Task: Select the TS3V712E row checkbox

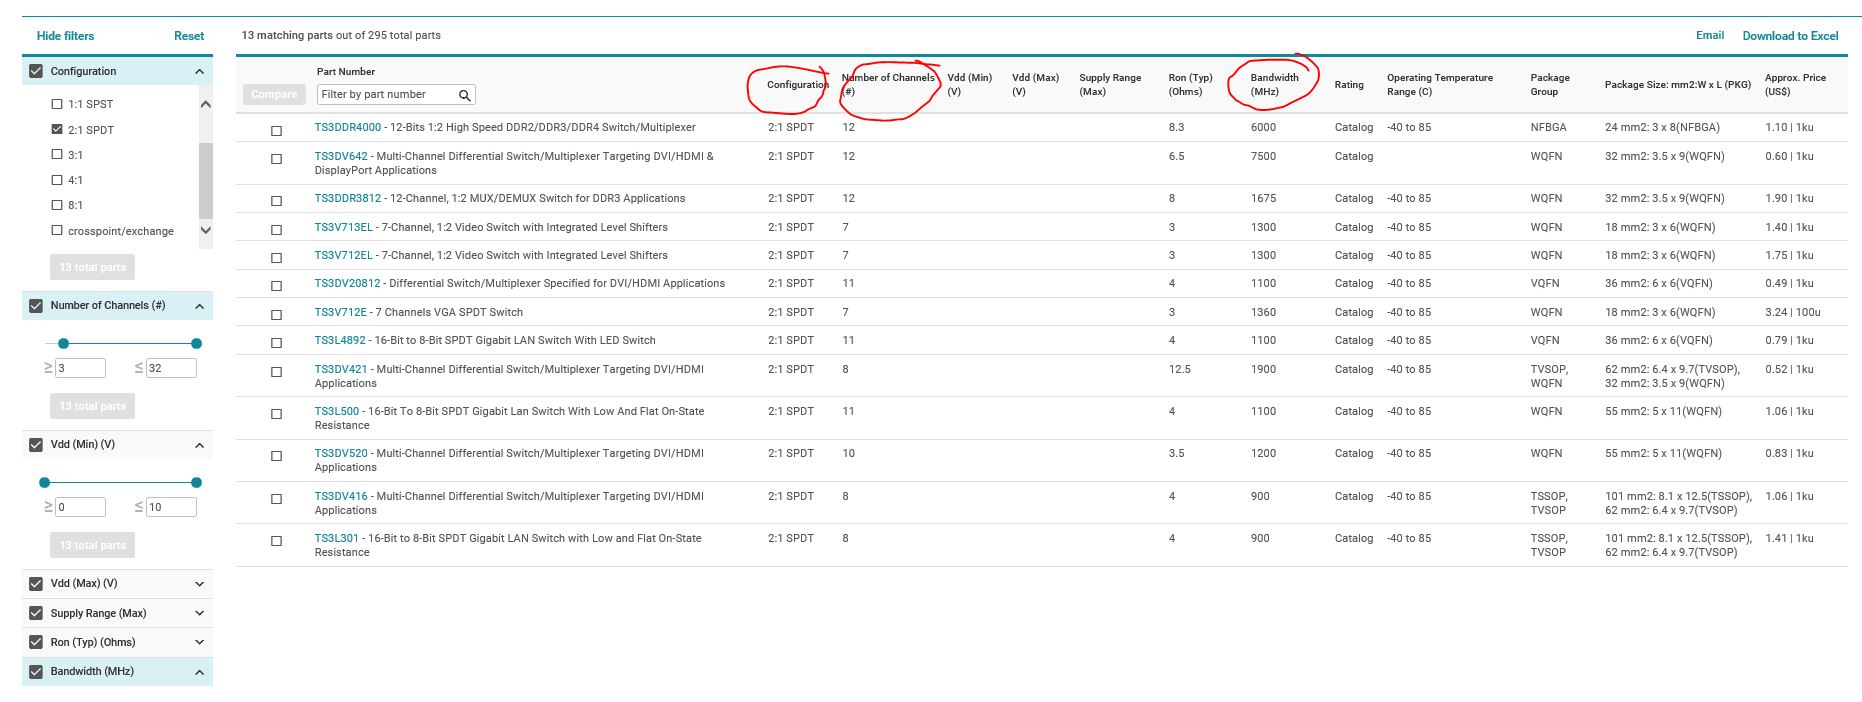Action: coord(277,315)
